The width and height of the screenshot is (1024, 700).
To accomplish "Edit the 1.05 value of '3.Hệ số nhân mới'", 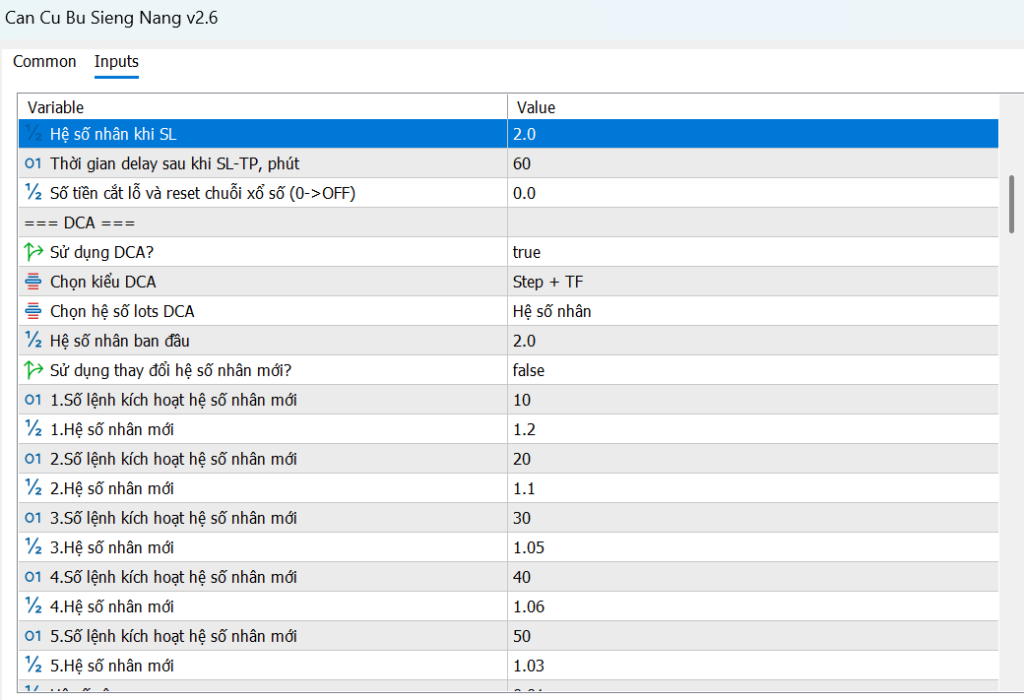I will (x=529, y=548).
